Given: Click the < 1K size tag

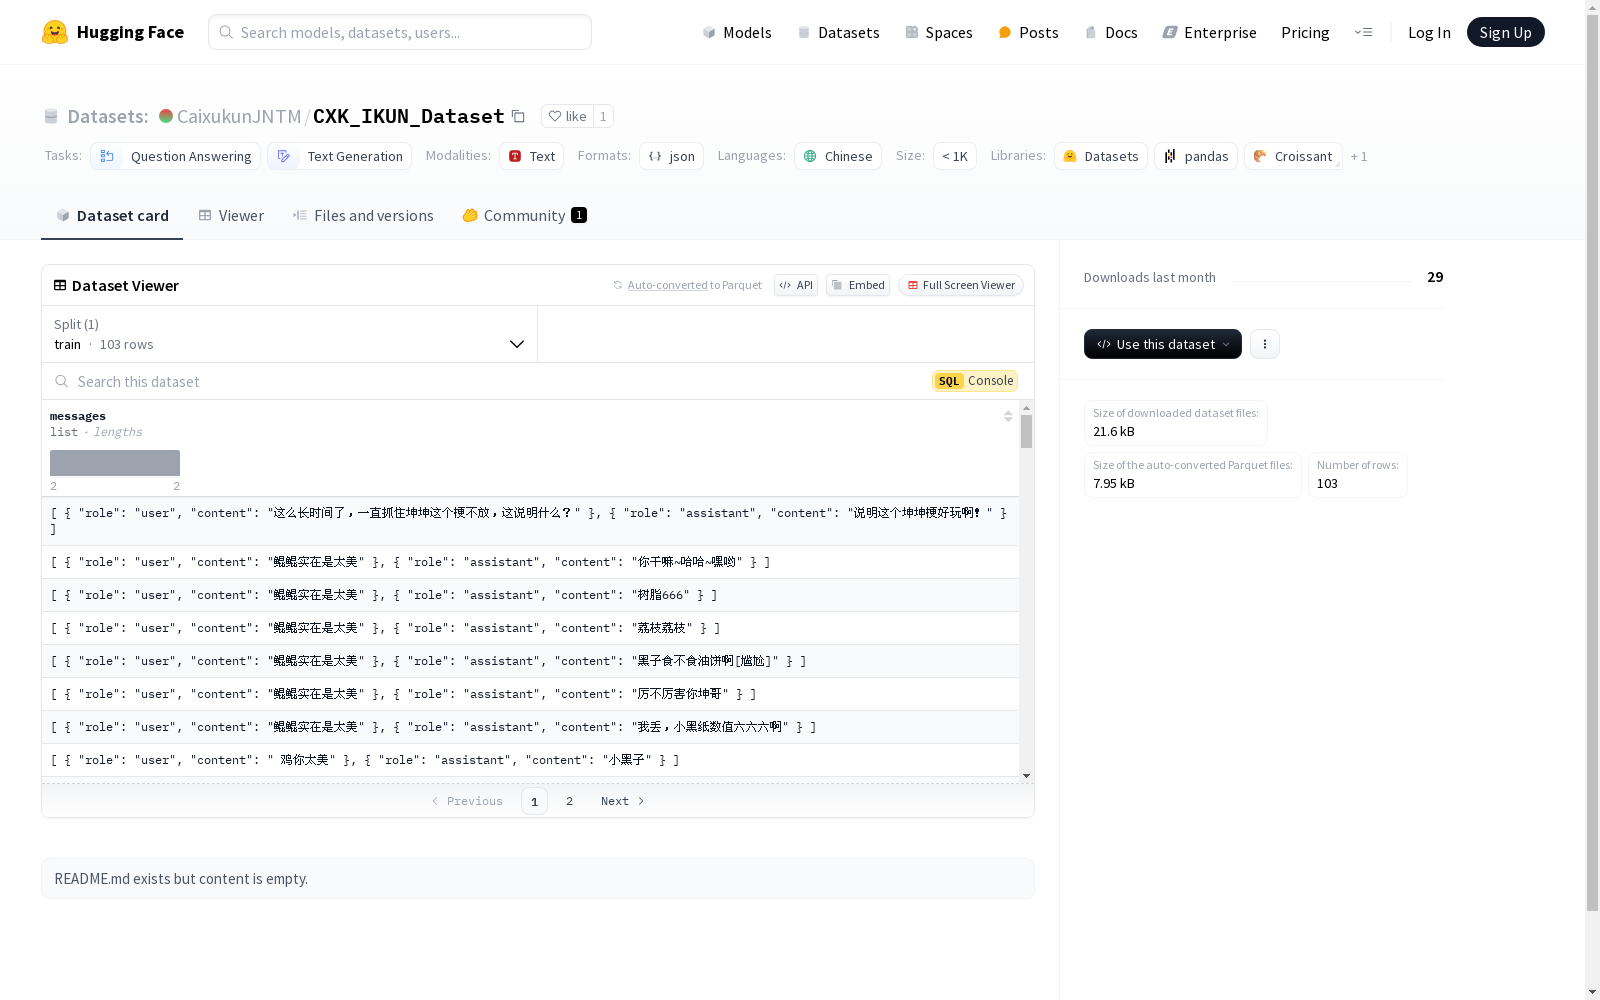Looking at the screenshot, I should coord(955,156).
